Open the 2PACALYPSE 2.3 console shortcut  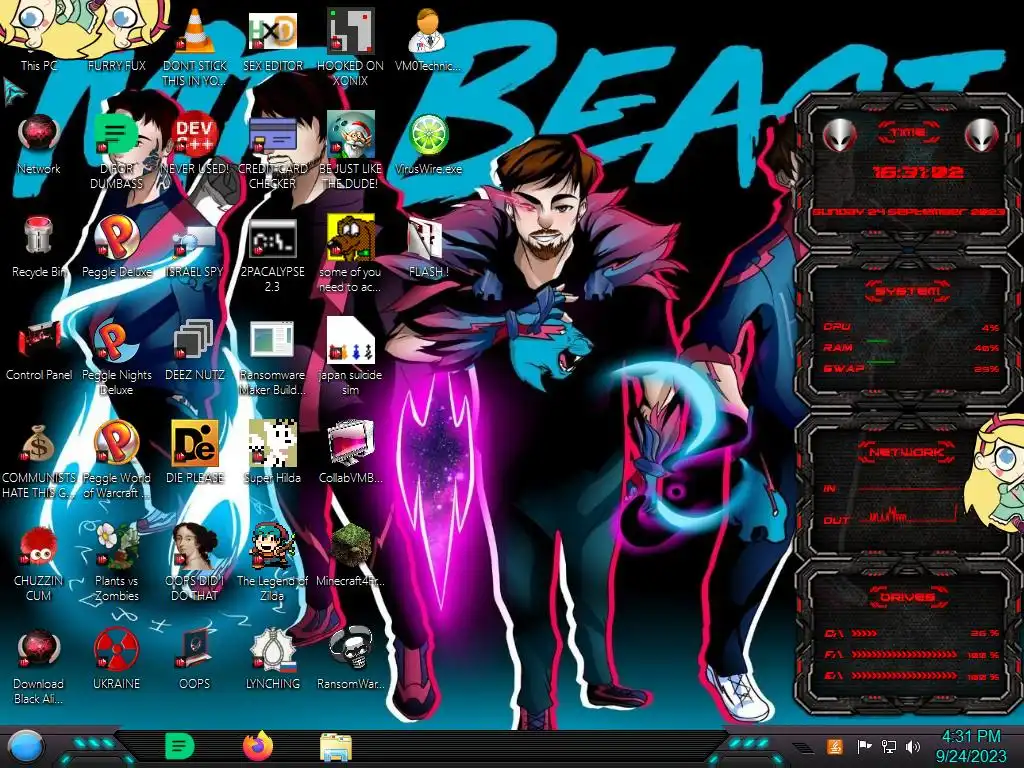click(x=273, y=255)
